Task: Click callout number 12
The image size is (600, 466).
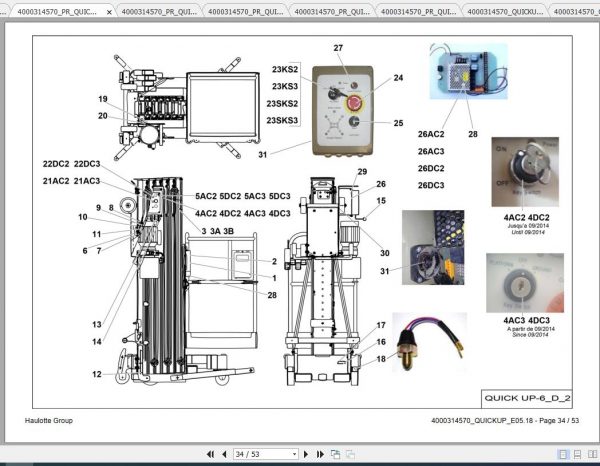Action: point(97,374)
